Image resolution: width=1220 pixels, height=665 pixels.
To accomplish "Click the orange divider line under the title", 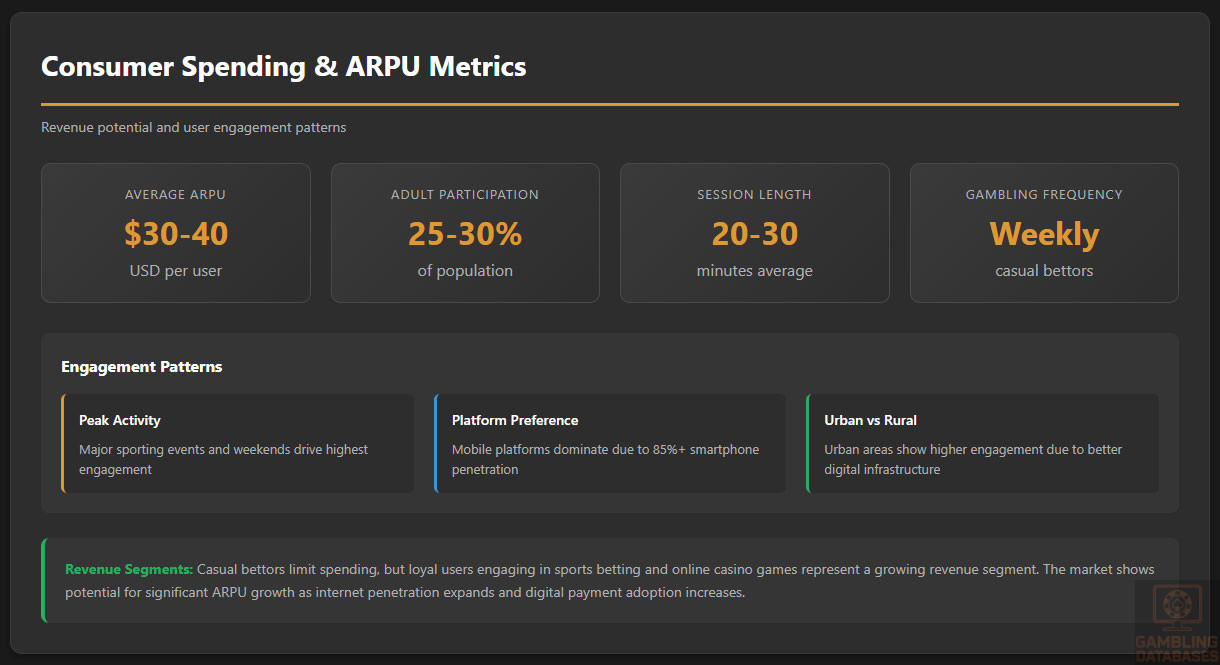I will (x=609, y=104).
